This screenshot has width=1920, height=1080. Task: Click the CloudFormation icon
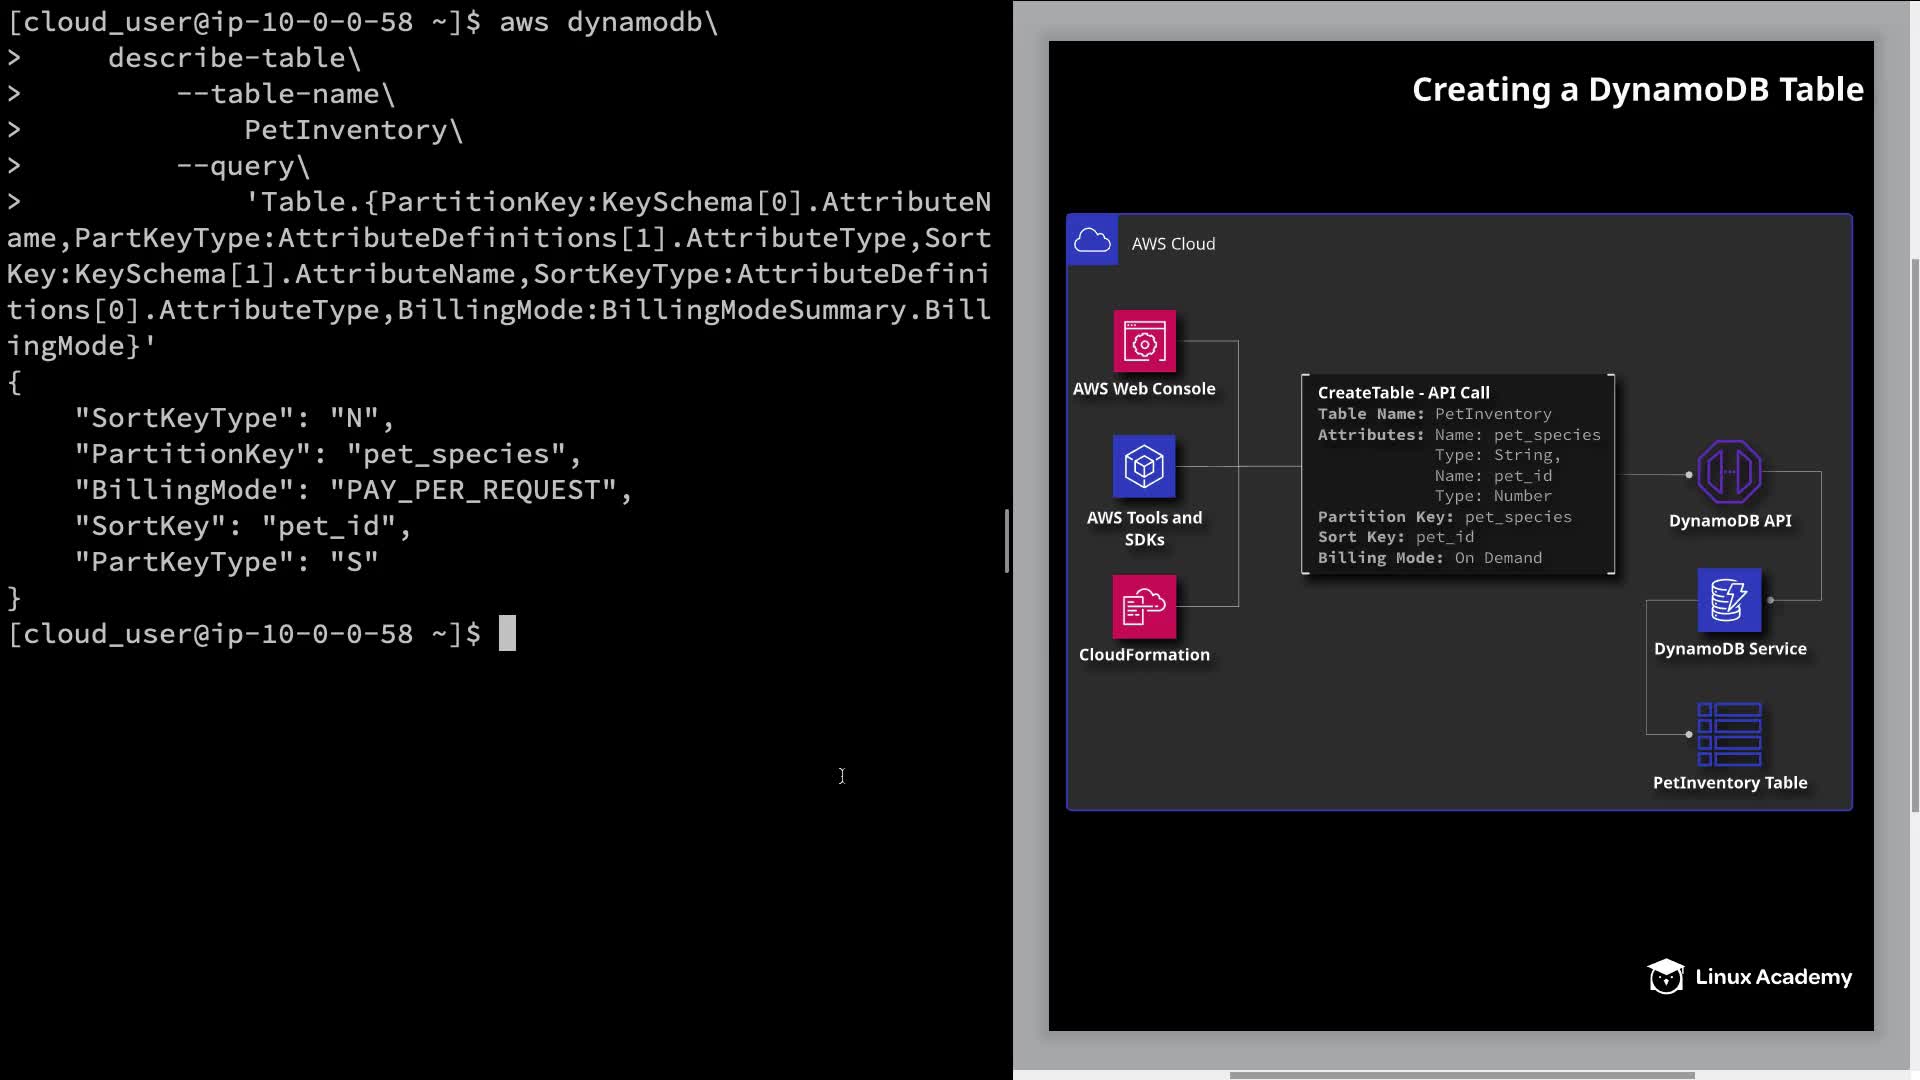(x=1144, y=606)
